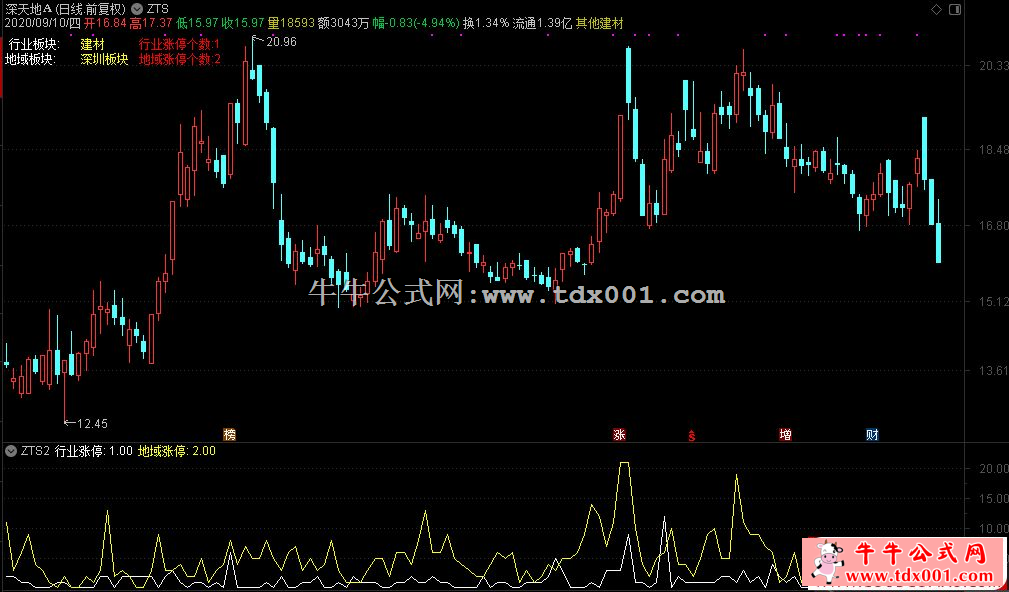
Task: Click the red $ dividend marker icon
Action: pos(690,435)
